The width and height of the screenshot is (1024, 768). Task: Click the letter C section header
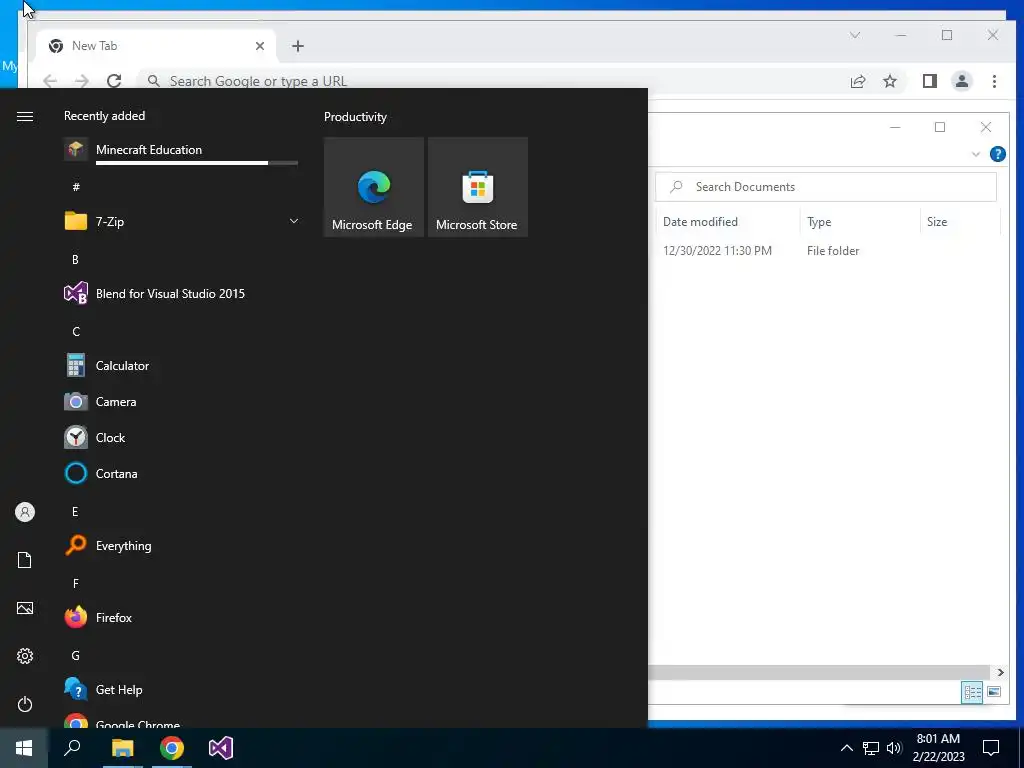coord(76,332)
